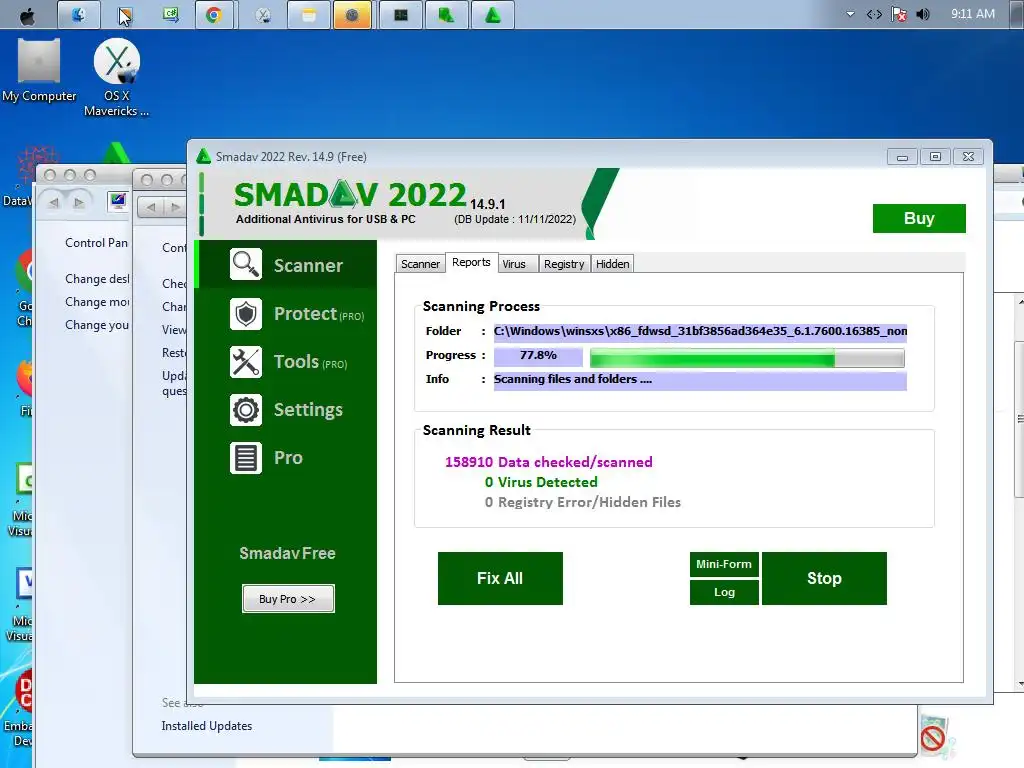Switch to the Hidden tab
1024x768 pixels.
(613, 264)
